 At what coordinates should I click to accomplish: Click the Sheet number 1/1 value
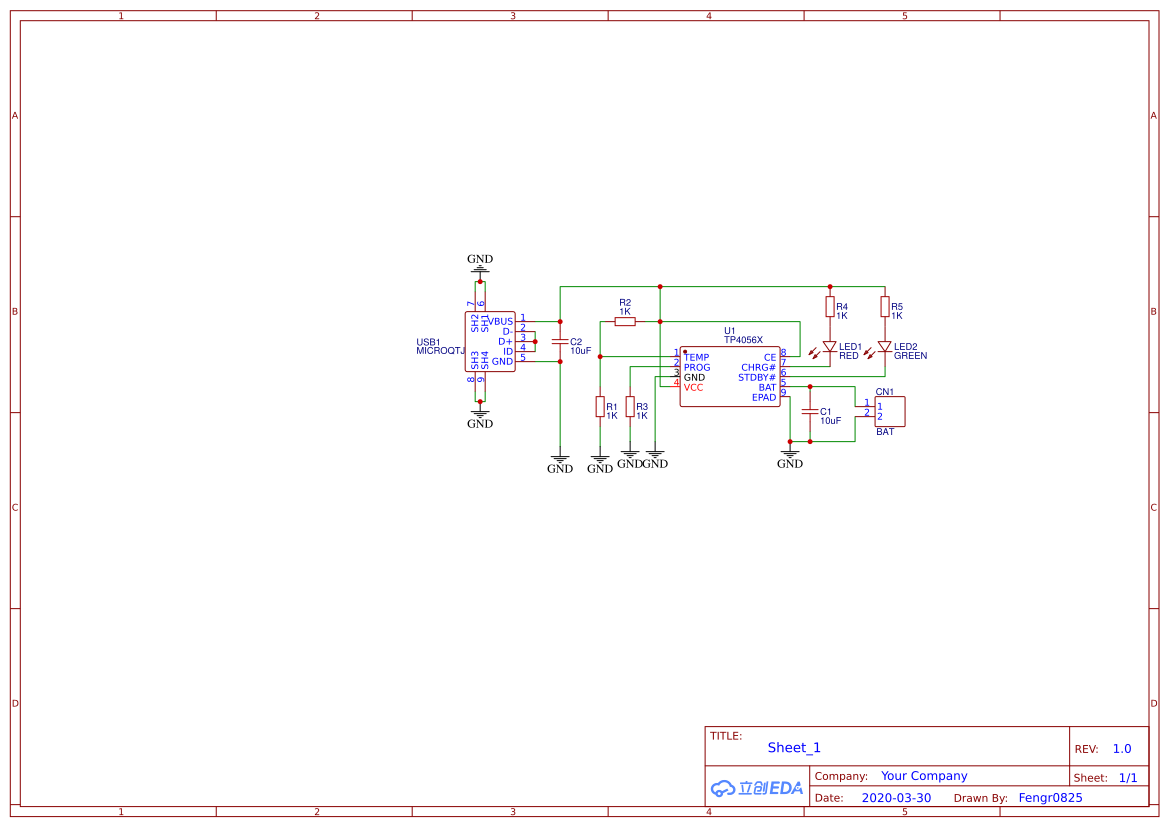pyautogui.click(x=1127, y=777)
